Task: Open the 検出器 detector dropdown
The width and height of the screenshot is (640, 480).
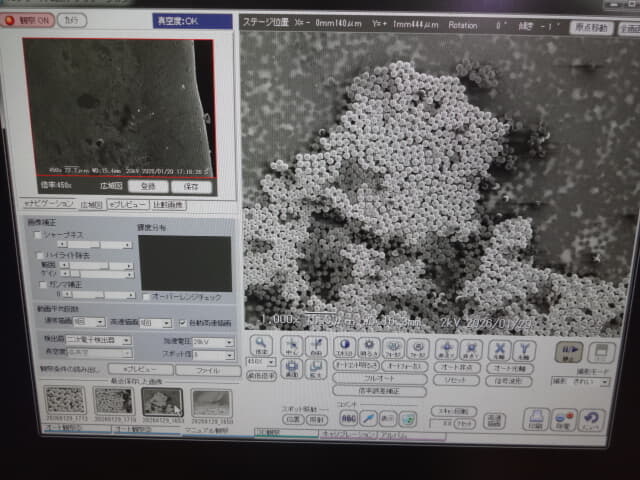Action: [128, 341]
